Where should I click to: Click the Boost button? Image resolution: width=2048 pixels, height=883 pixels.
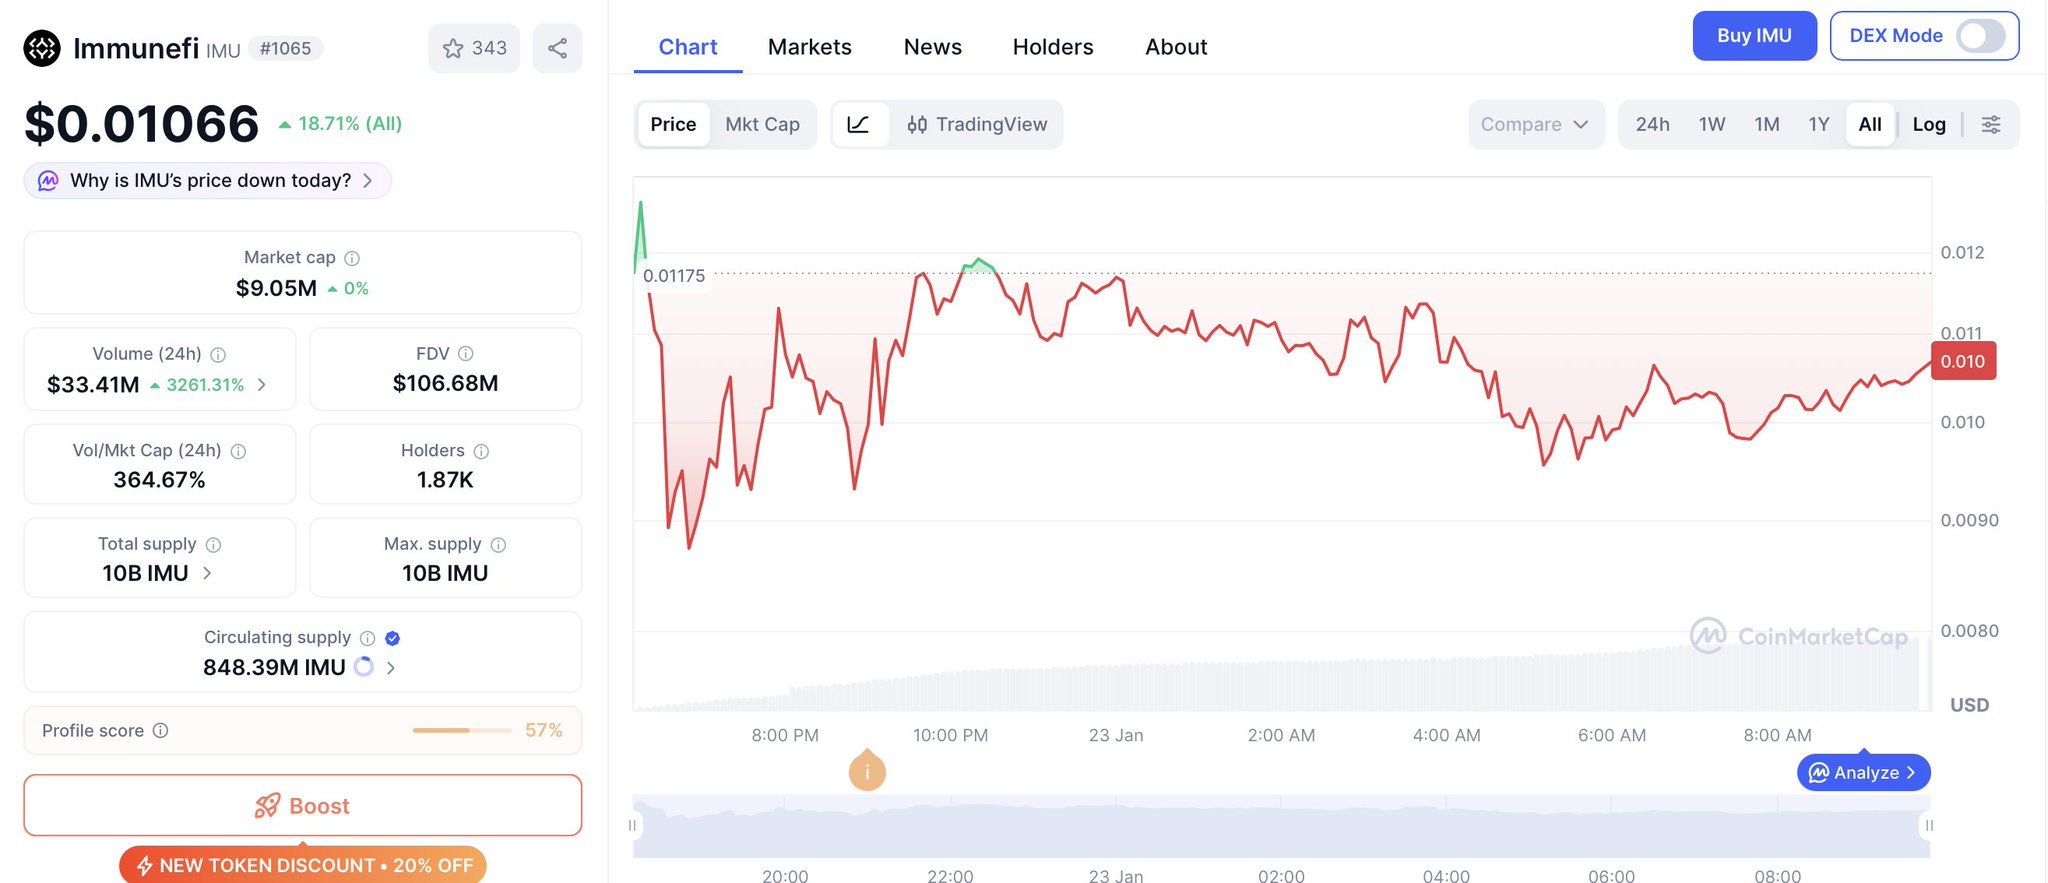[x=302, y=806]
